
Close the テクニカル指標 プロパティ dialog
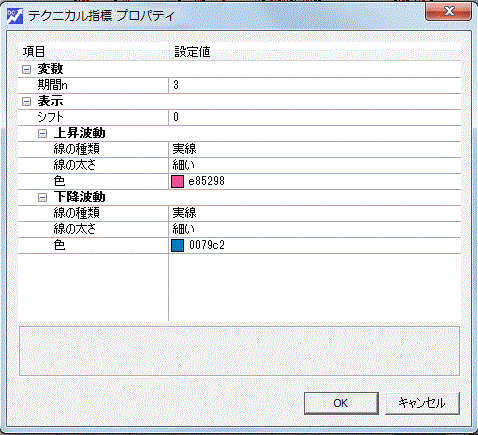448,12
